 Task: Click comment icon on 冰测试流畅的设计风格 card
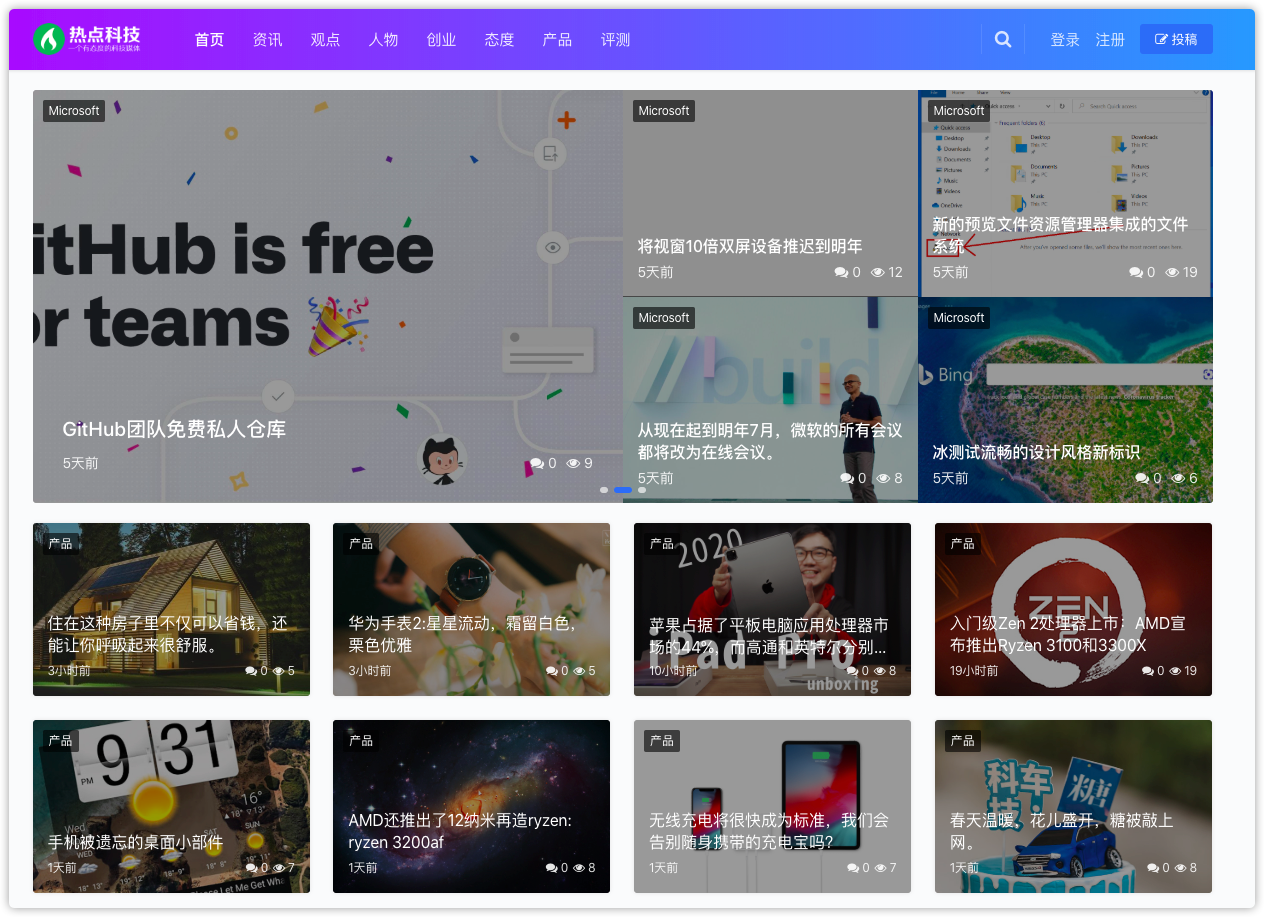coord(1142,478)
